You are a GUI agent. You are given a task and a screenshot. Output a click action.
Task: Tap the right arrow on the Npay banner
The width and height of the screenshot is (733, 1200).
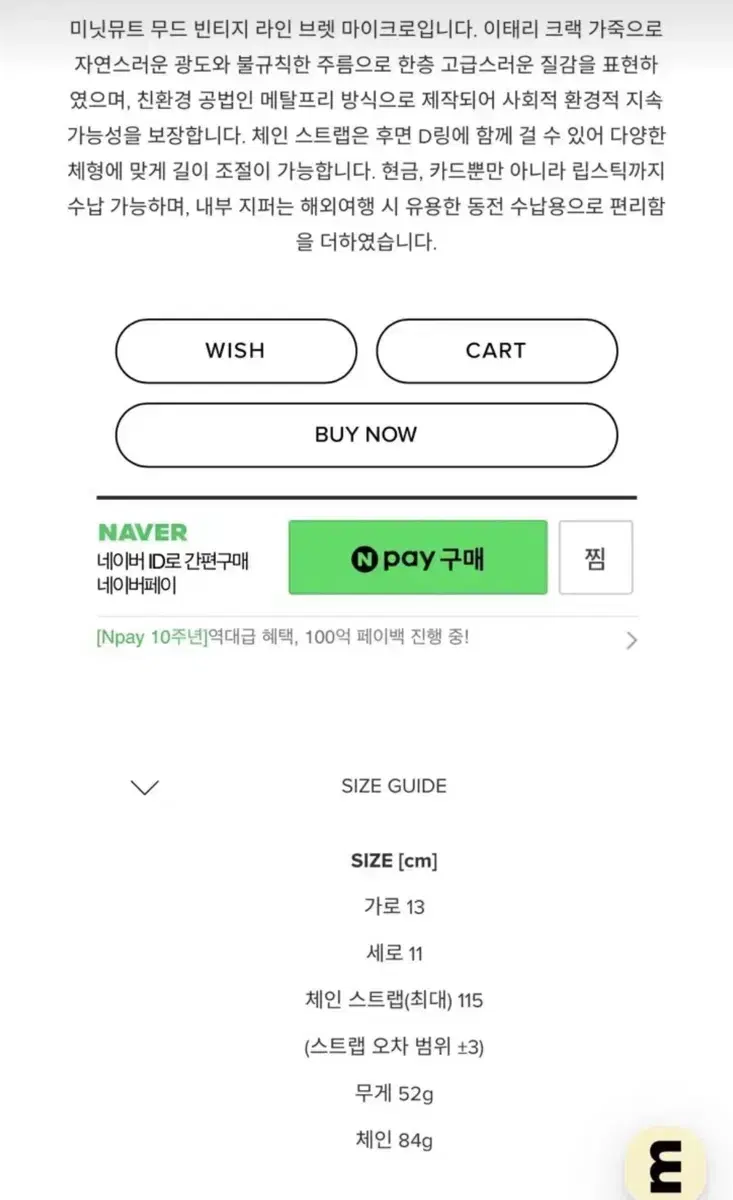click(630, 640)
